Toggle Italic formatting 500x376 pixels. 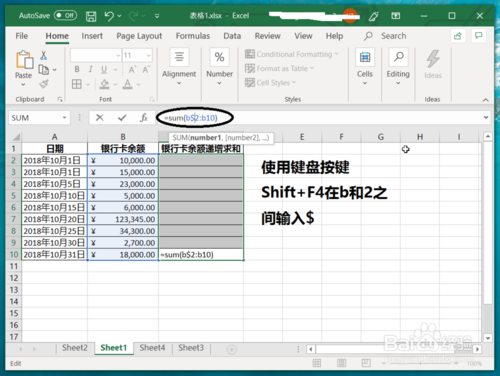click(x=90, y=69)
